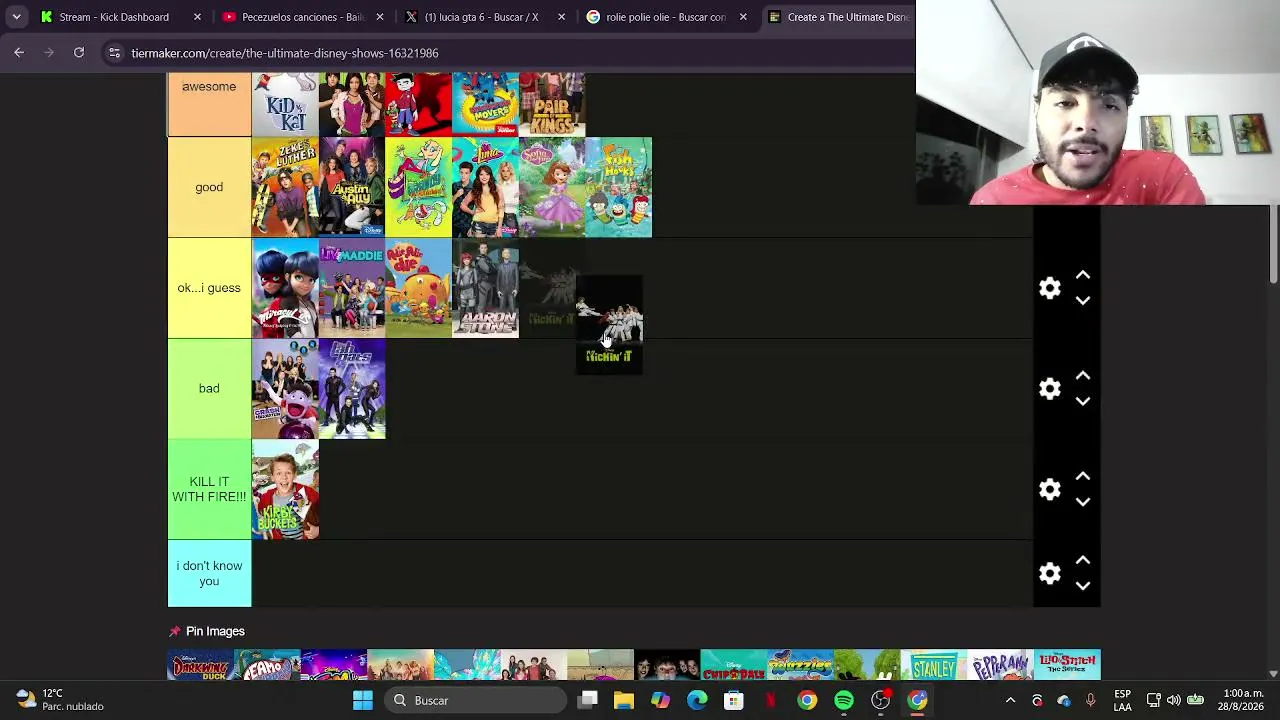Click the 'i don't know you' tier label
1280x720 pixels.
(209, 573)
